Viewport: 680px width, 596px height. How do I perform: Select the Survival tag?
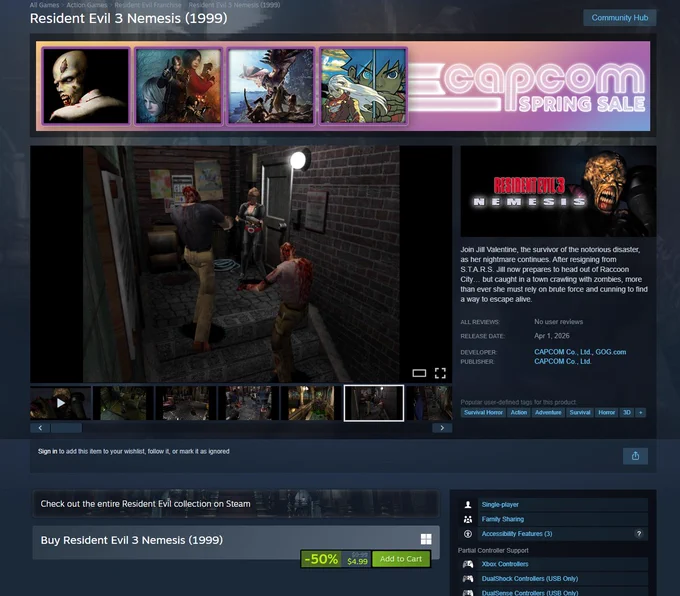pos(580,413)
